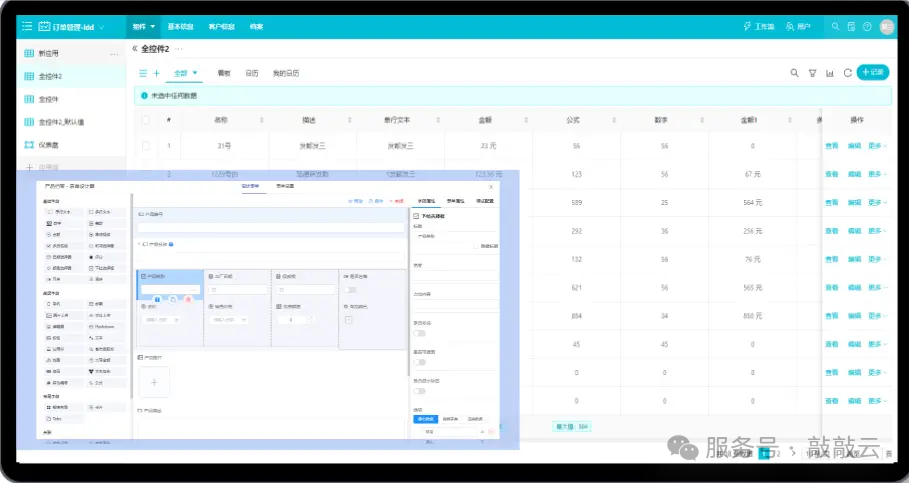Image resolution: width=909 pixels, height=483 pixels.
Task: Click the search magnifier in the top teal bar
Action: point(835,27)
